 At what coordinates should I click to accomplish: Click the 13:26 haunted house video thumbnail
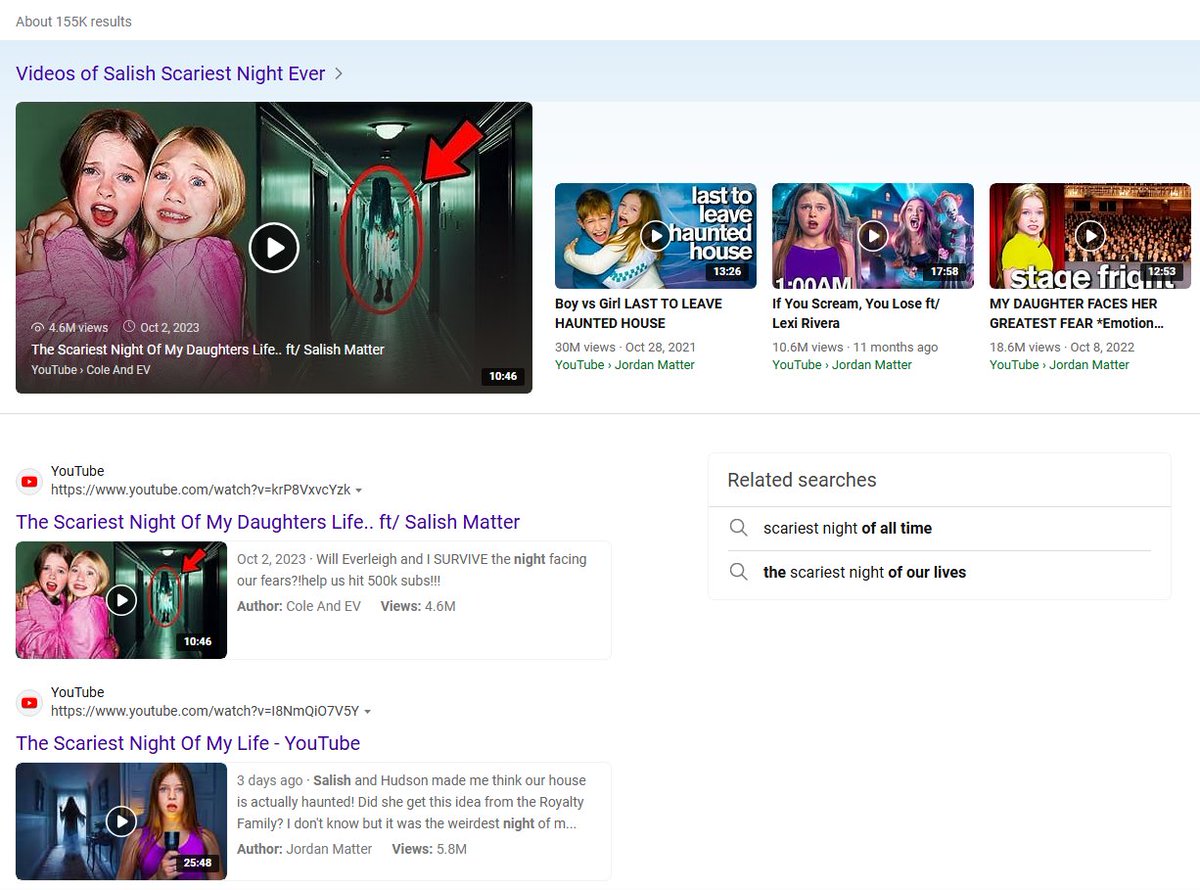656,236
